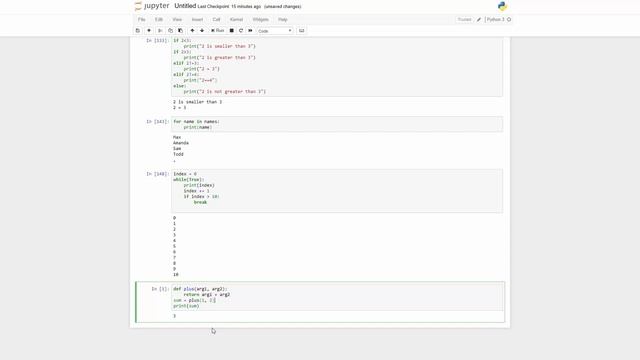Open the Widgets menu
This screenshot has width=640, height=360.
pyautogui.click(x=260, y=20)
